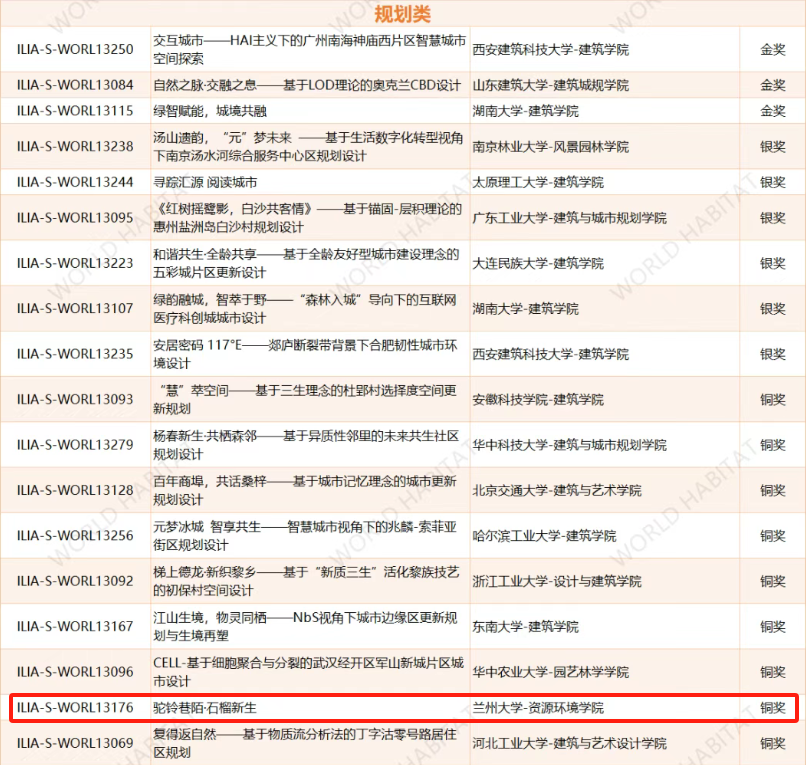806x765 pixels.
Task: Select entry ID ILIA-S-WORL13167
Action: [75, 626]
